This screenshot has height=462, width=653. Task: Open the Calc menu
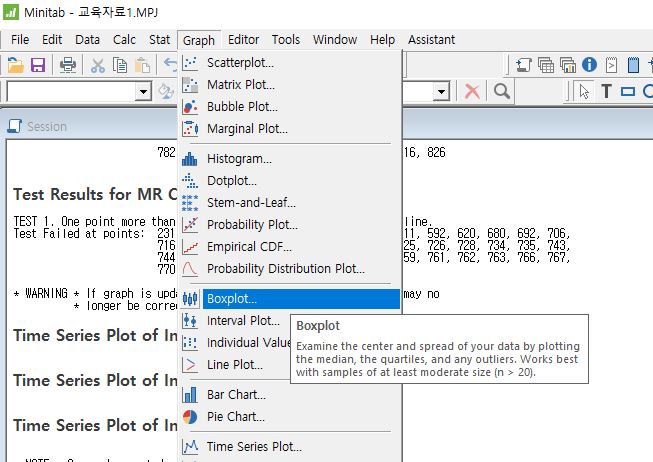[124, 40]
